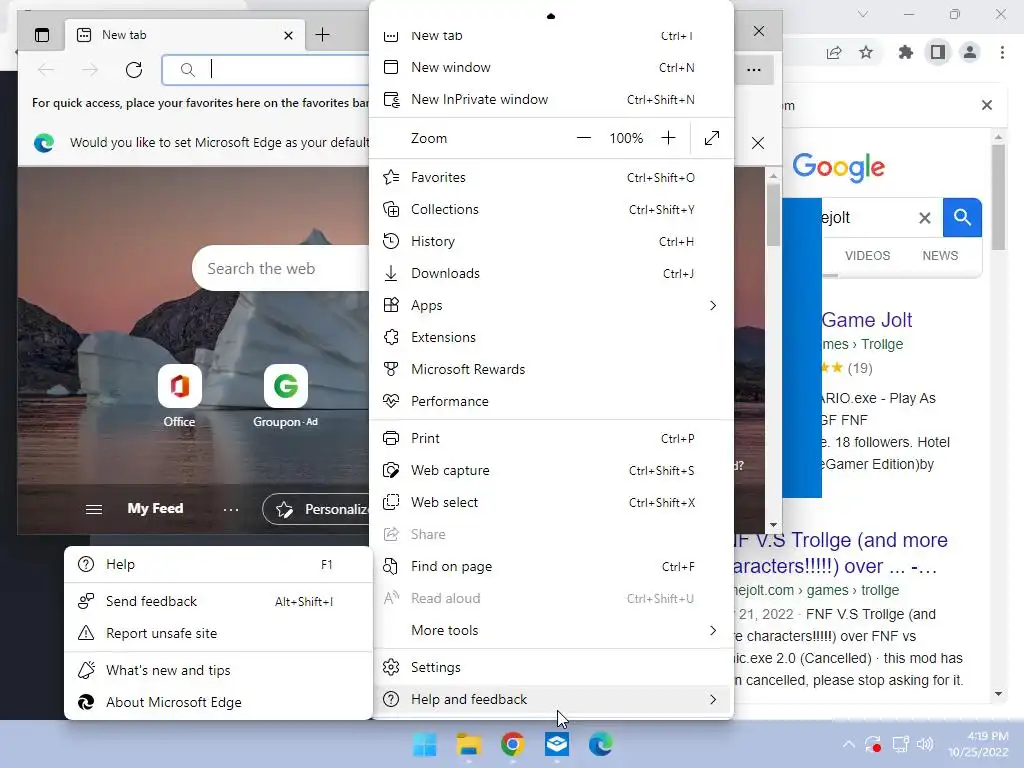Bookmark page with Chrome star icon
1024x768 pixels.
[x=866, y=52]
